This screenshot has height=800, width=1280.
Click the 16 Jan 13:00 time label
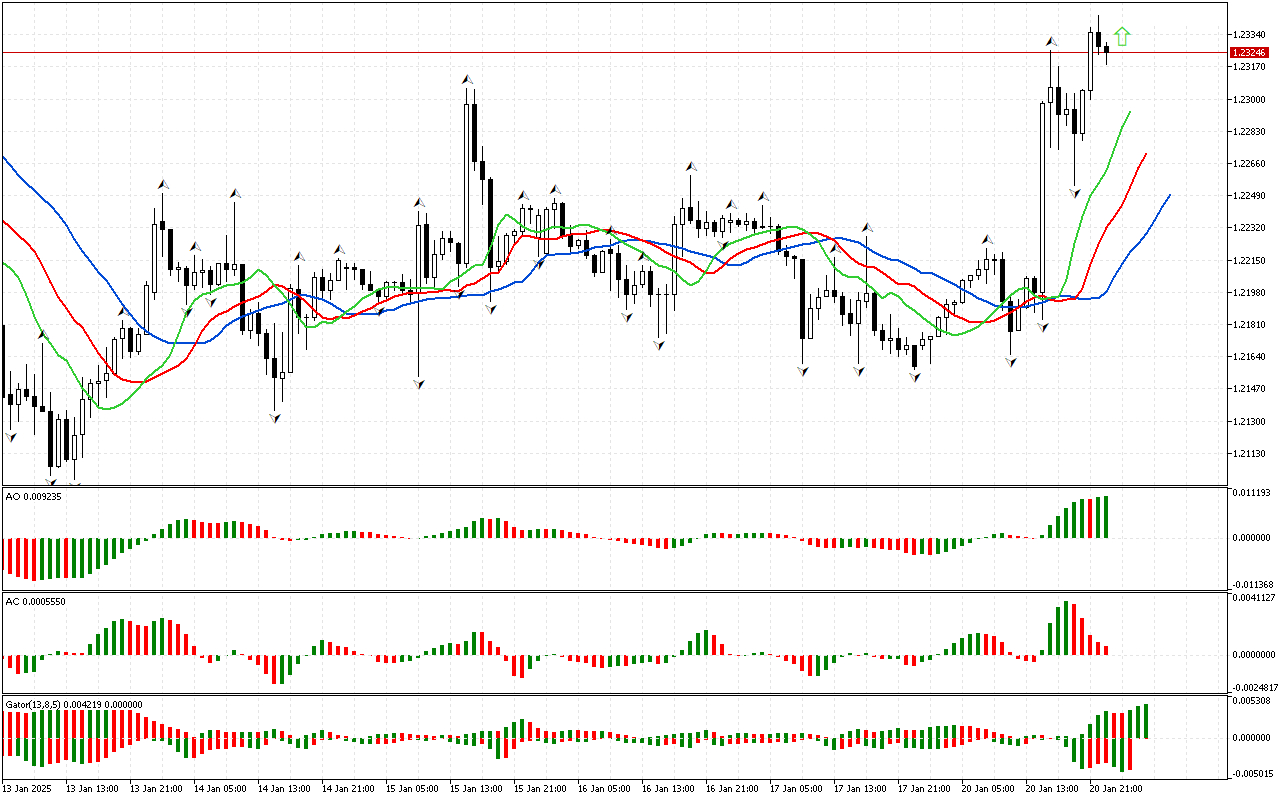669,789
